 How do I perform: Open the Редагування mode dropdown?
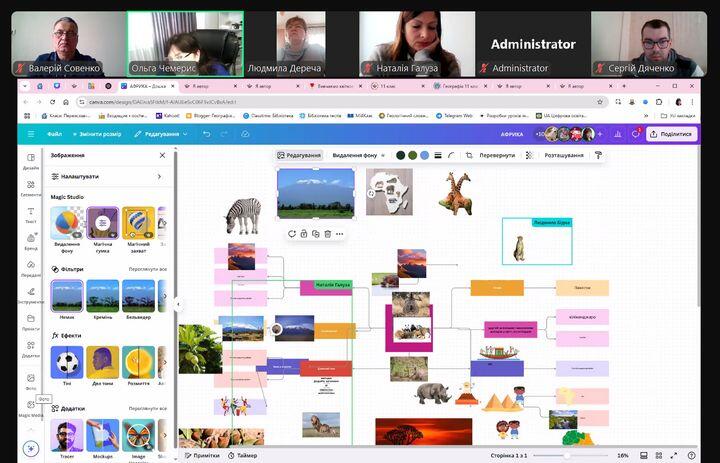(161, 134)
